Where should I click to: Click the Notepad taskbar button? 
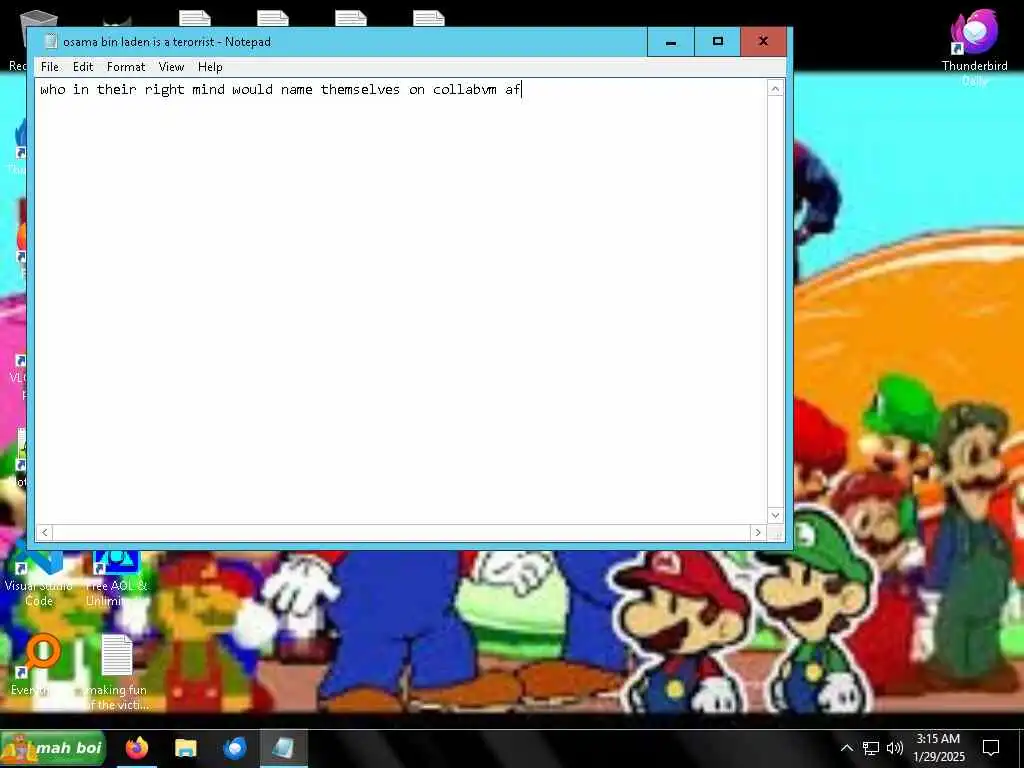pyautogui.click(x=283, y=748)
